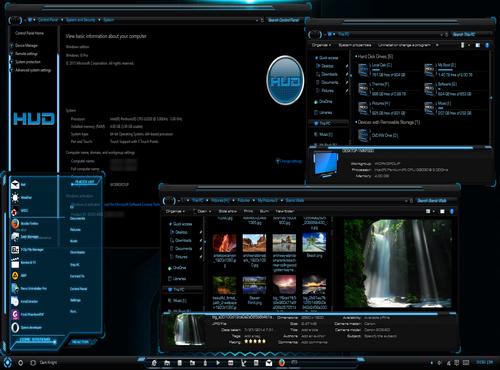Image resolution: width=500 pixels, height=370 pixels.
Task: Open Advanced system settings link
Action: pyautogui.click(x=33, y=70)
